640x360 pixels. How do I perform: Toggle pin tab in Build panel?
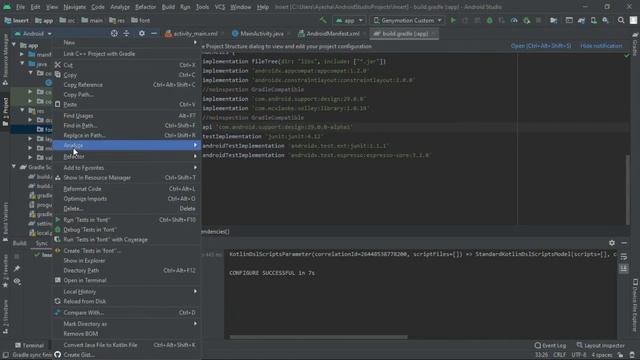(x=17, y=269)
